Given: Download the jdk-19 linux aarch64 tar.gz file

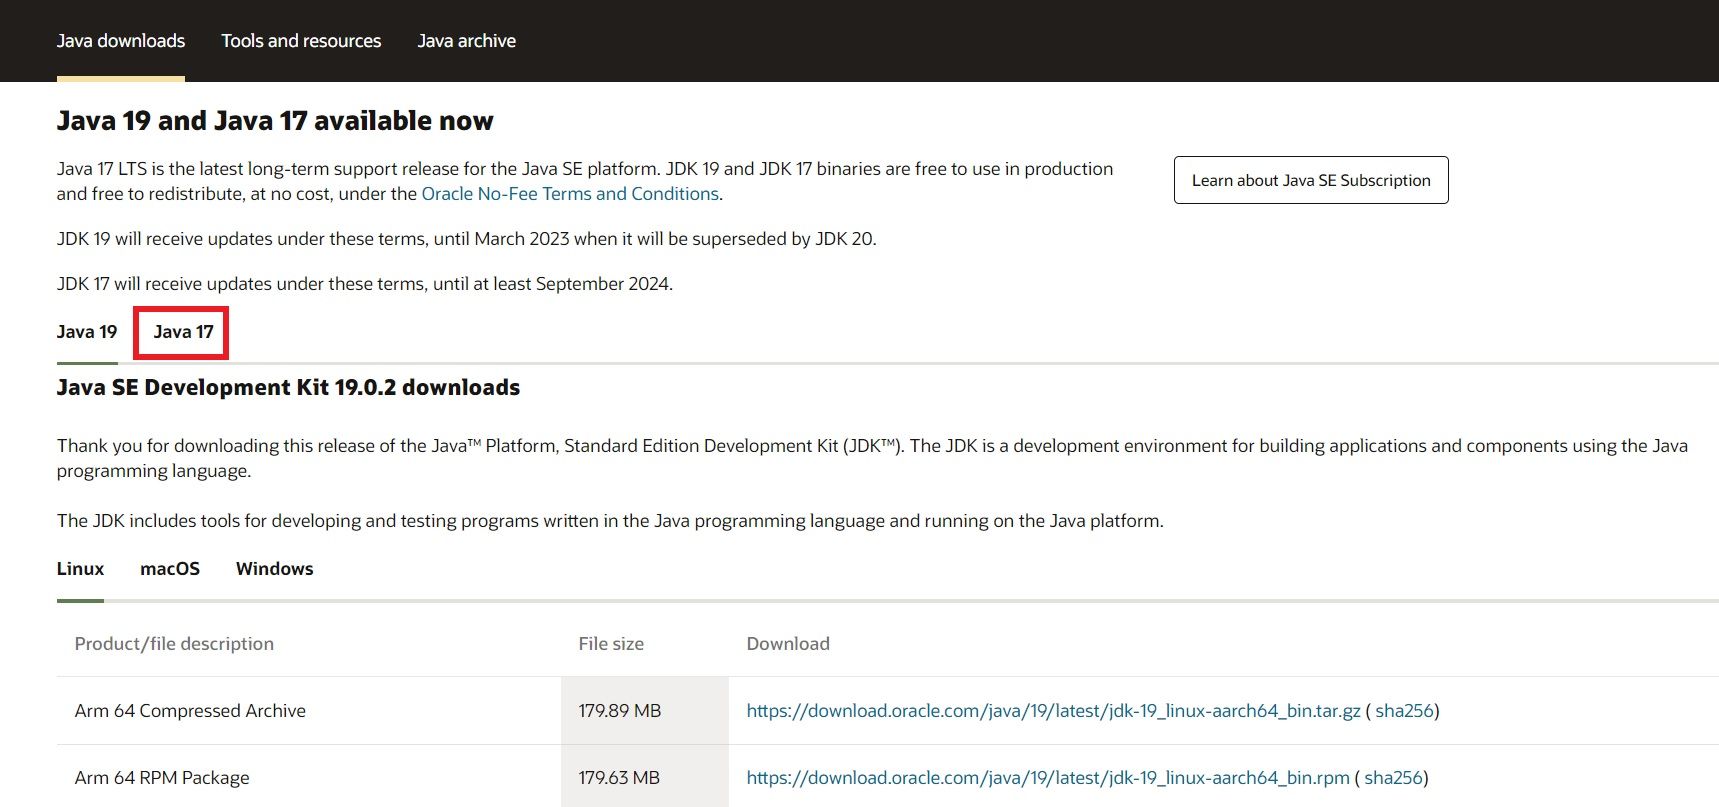Looking at the screenshot, I should (x=1053, y=711).
